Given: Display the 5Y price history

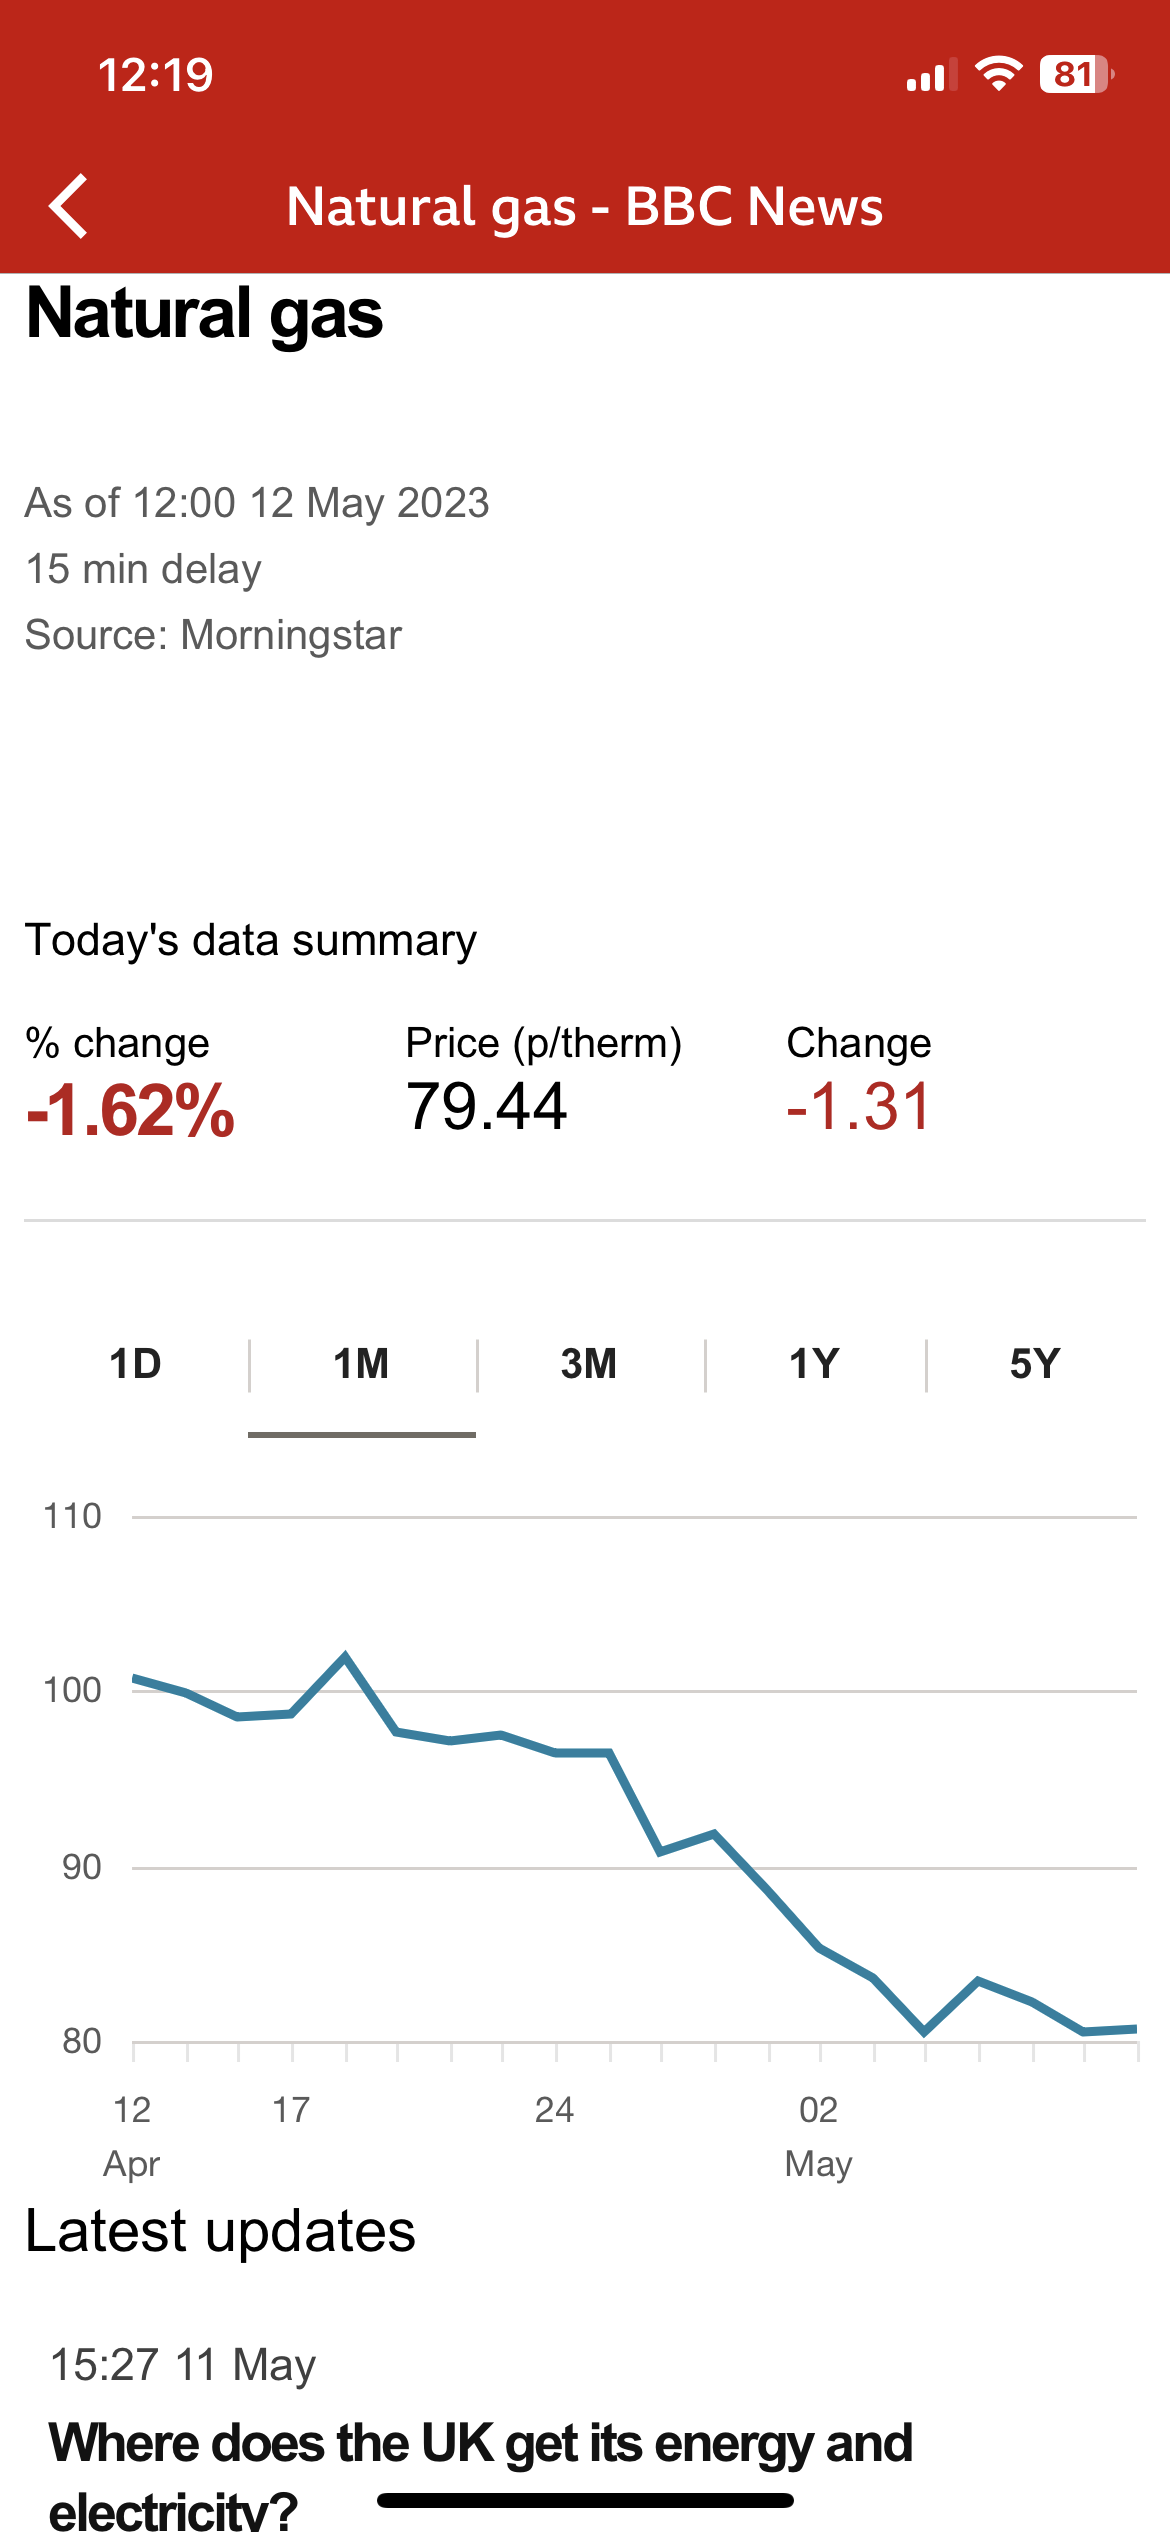Looking at the screenshot, I should [1035, 1364].
